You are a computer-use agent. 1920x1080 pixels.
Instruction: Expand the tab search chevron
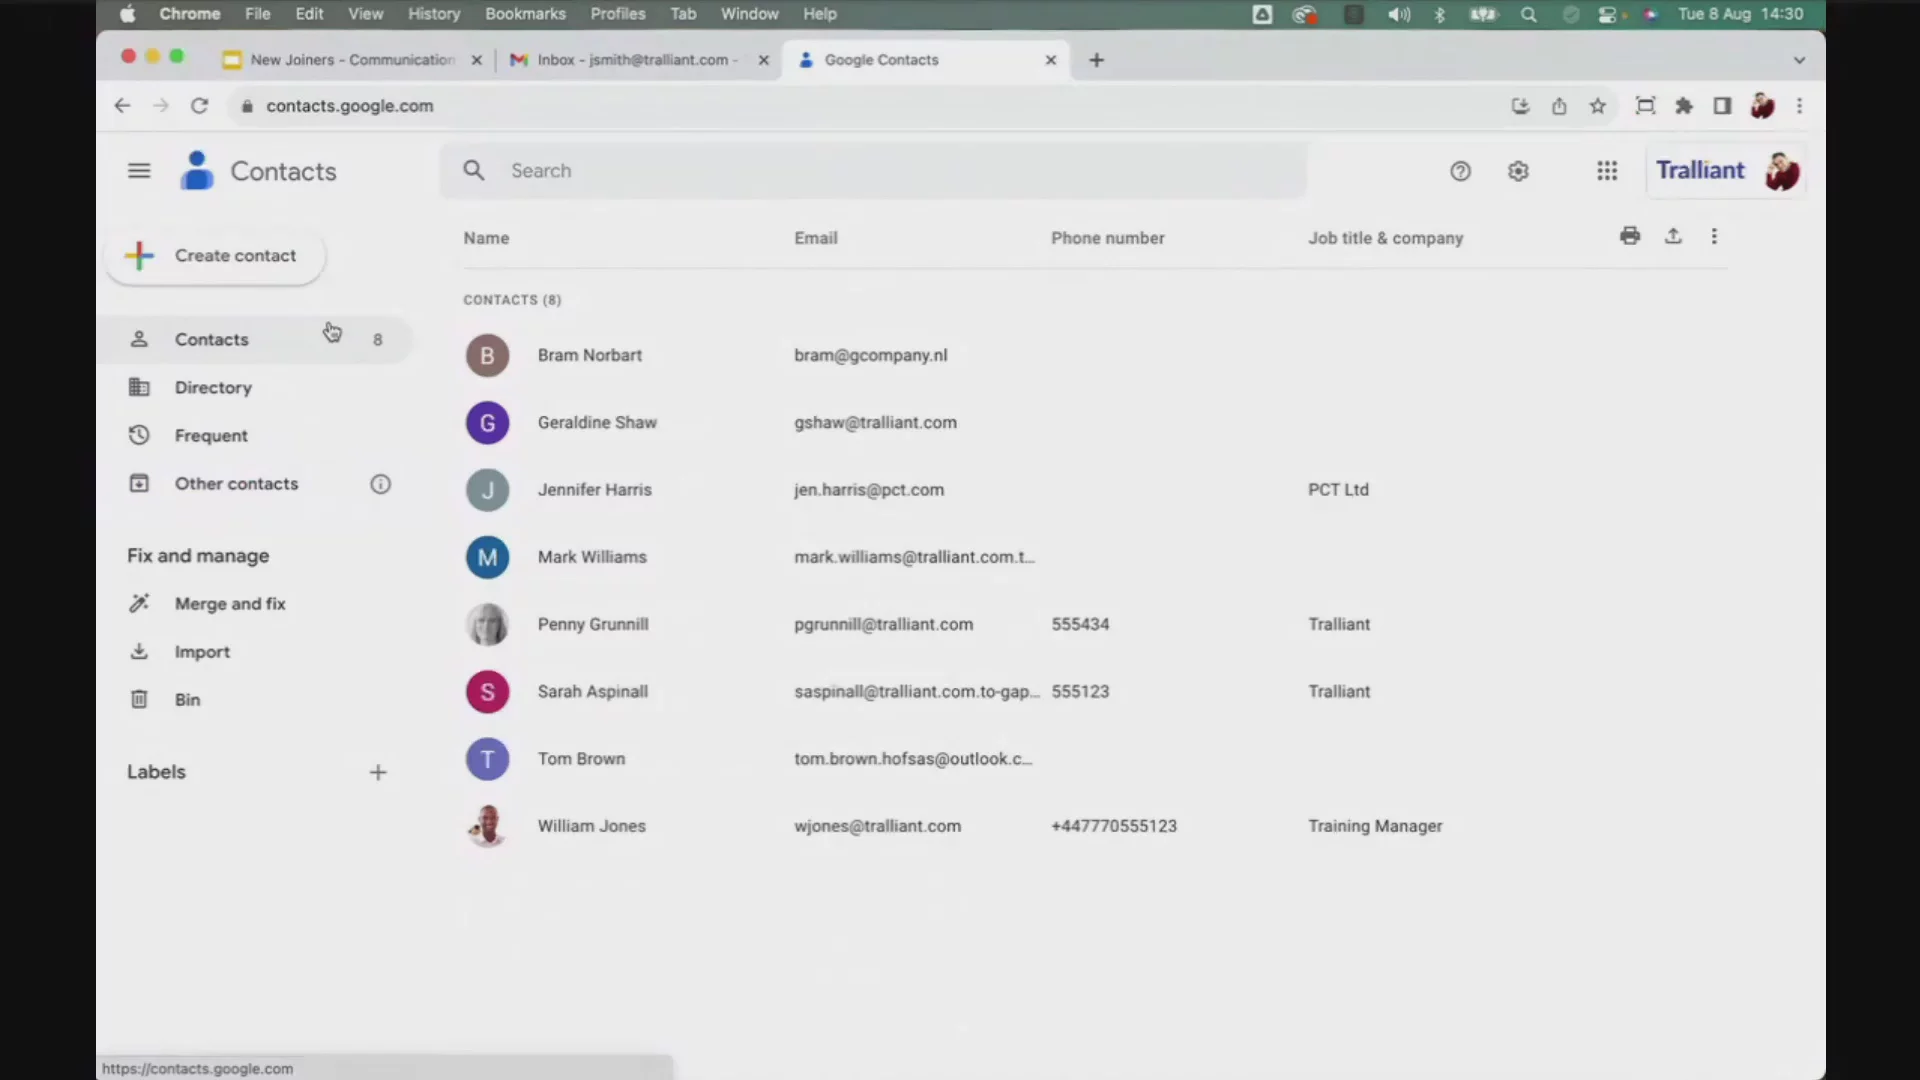(x=1799, y=60)
